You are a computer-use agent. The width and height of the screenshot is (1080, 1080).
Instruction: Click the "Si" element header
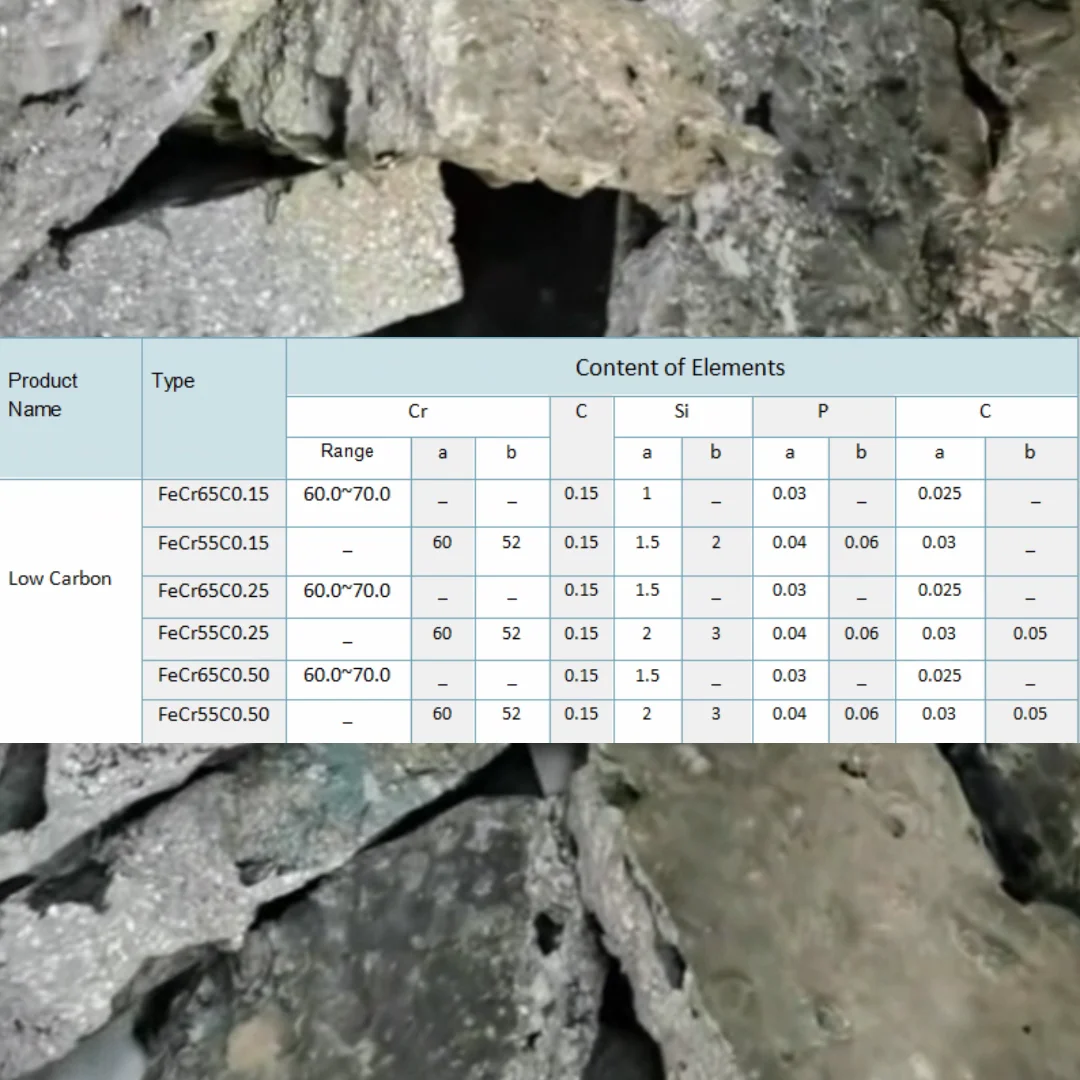point(682,411)
